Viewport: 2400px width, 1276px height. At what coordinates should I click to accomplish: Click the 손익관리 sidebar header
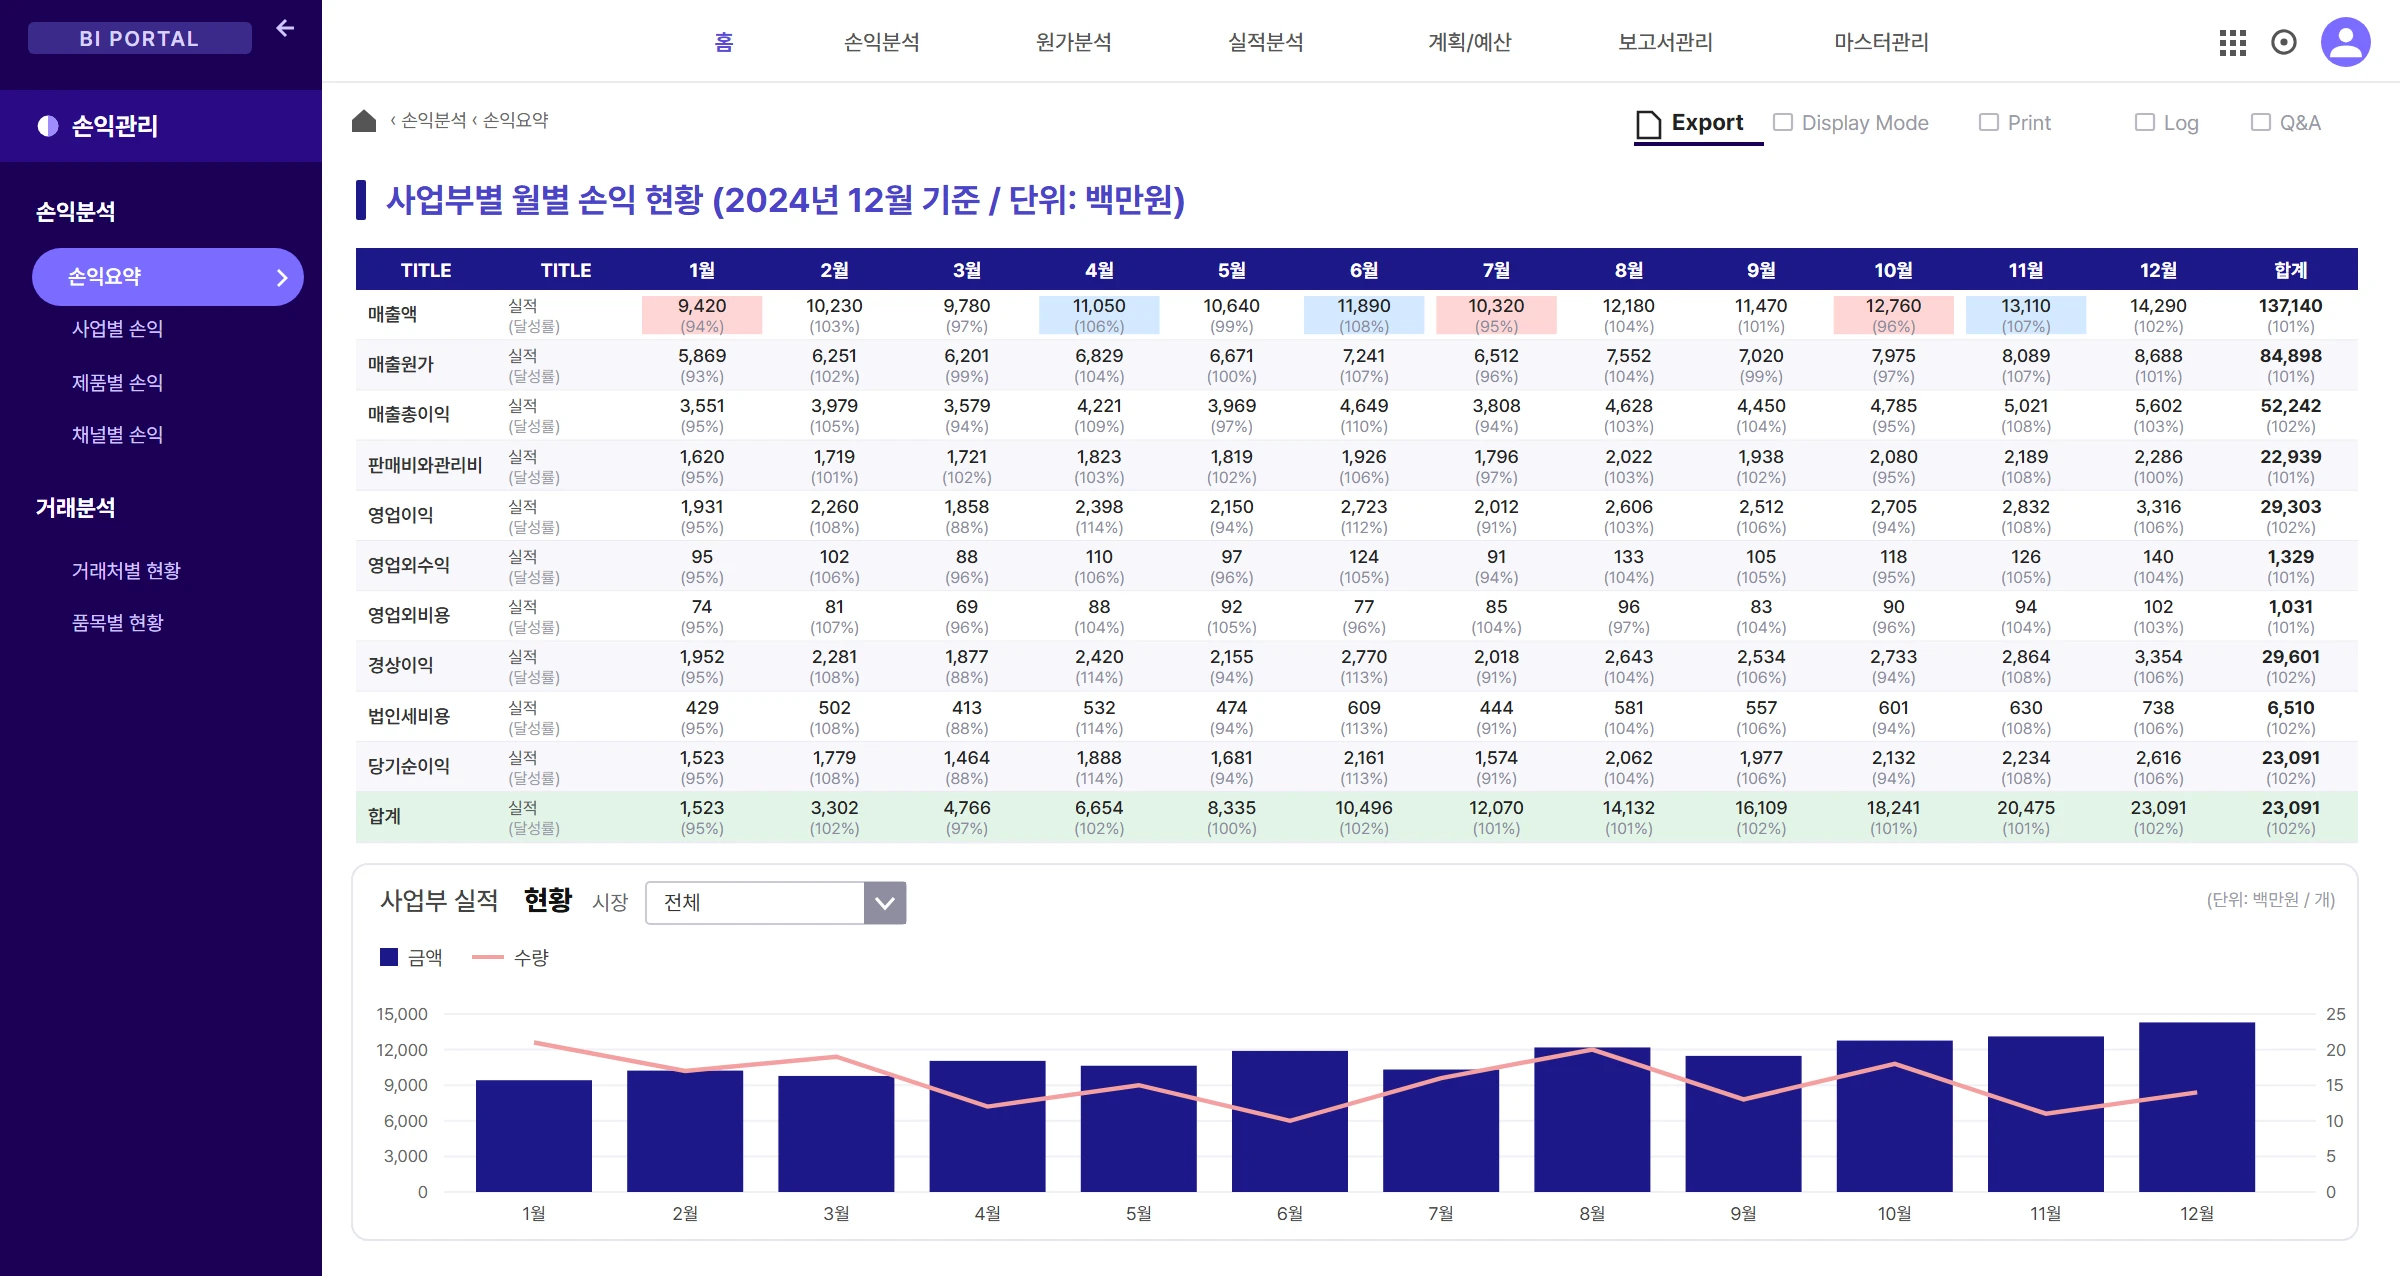pos(161,126)
